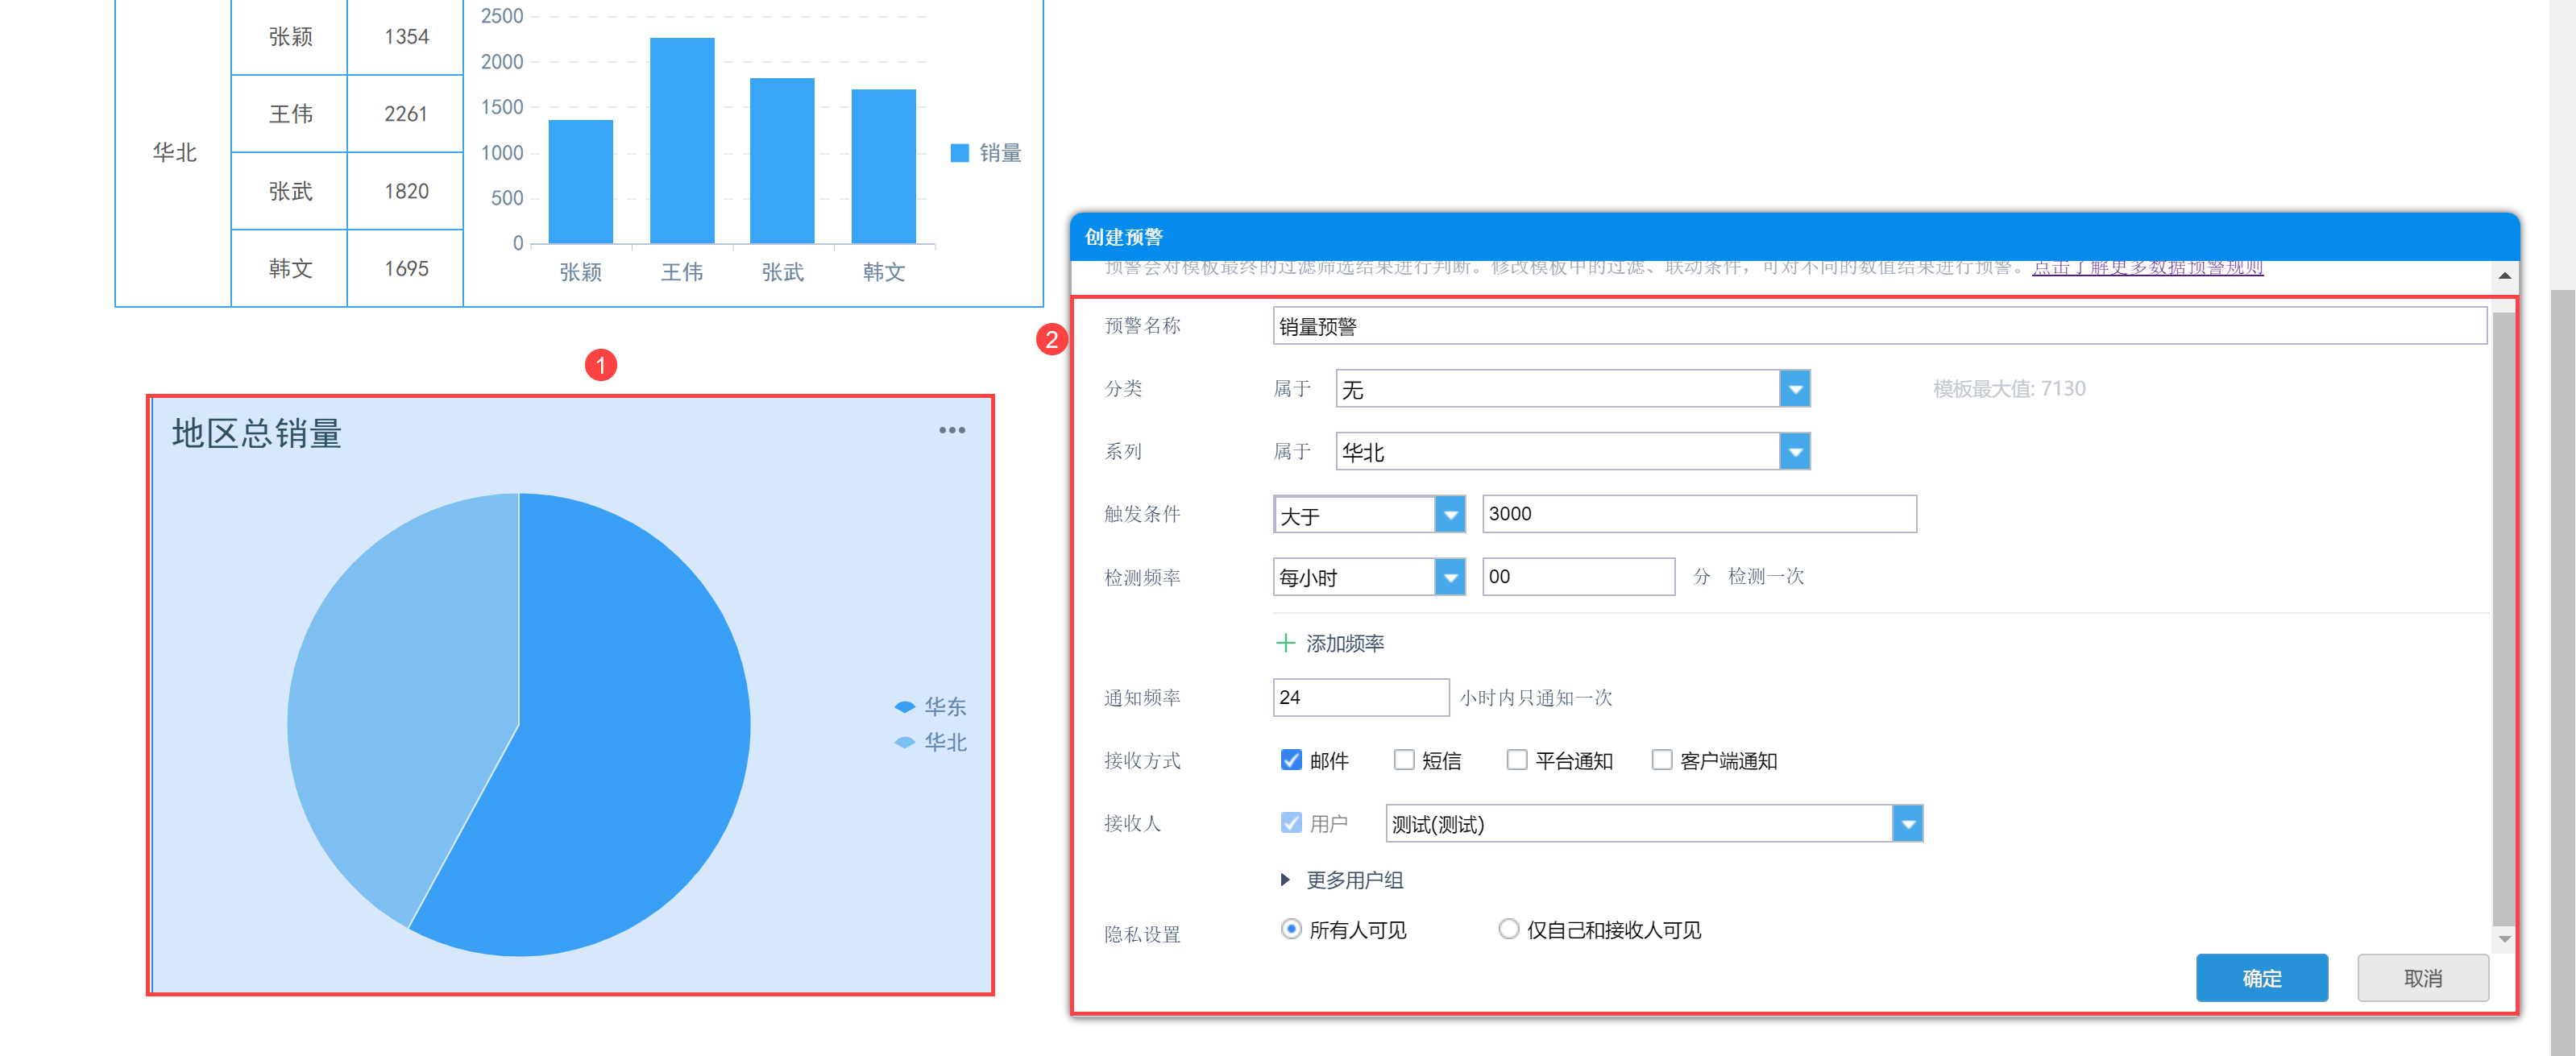The image size is (2576, 1056).
Task: Uncheck the 邮件 checkbox
Action: point(1291,760)
